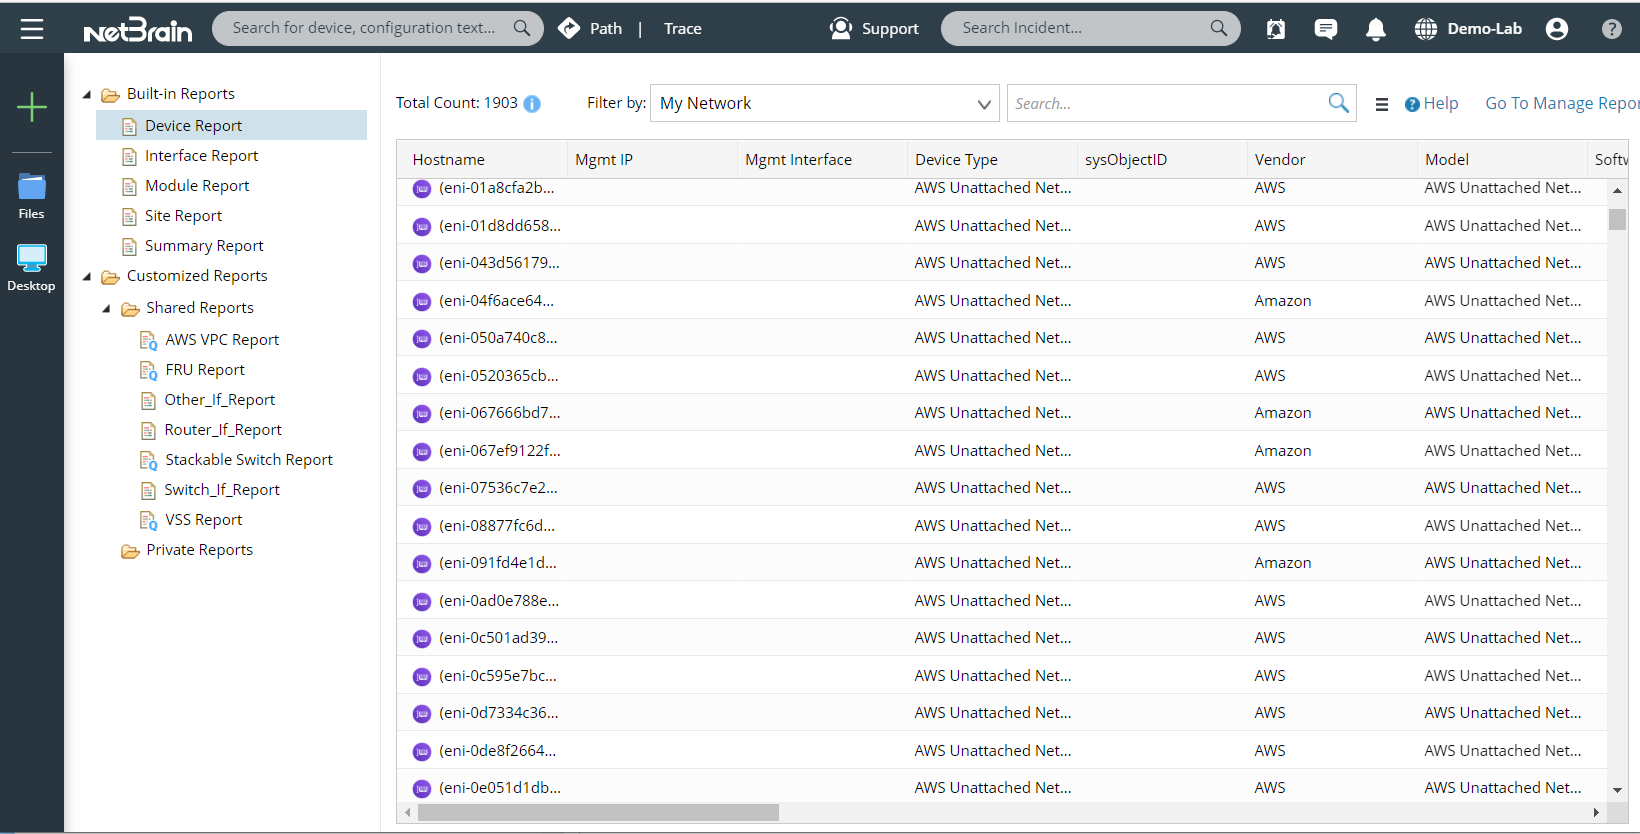Open Stackable Switch Report
This screenshot has height=834, width=1640.
point(249,460)
